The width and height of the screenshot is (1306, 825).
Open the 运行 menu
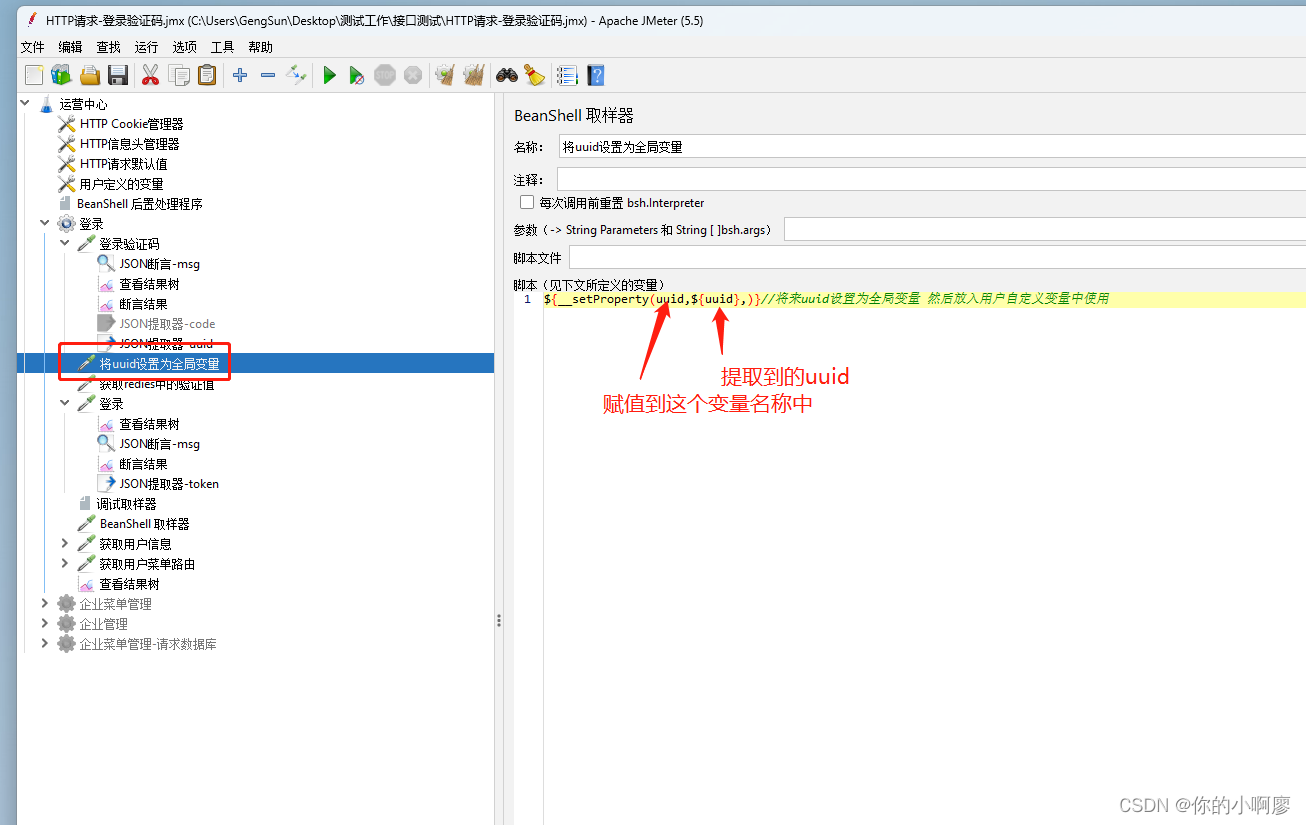(x=147, y=47)
